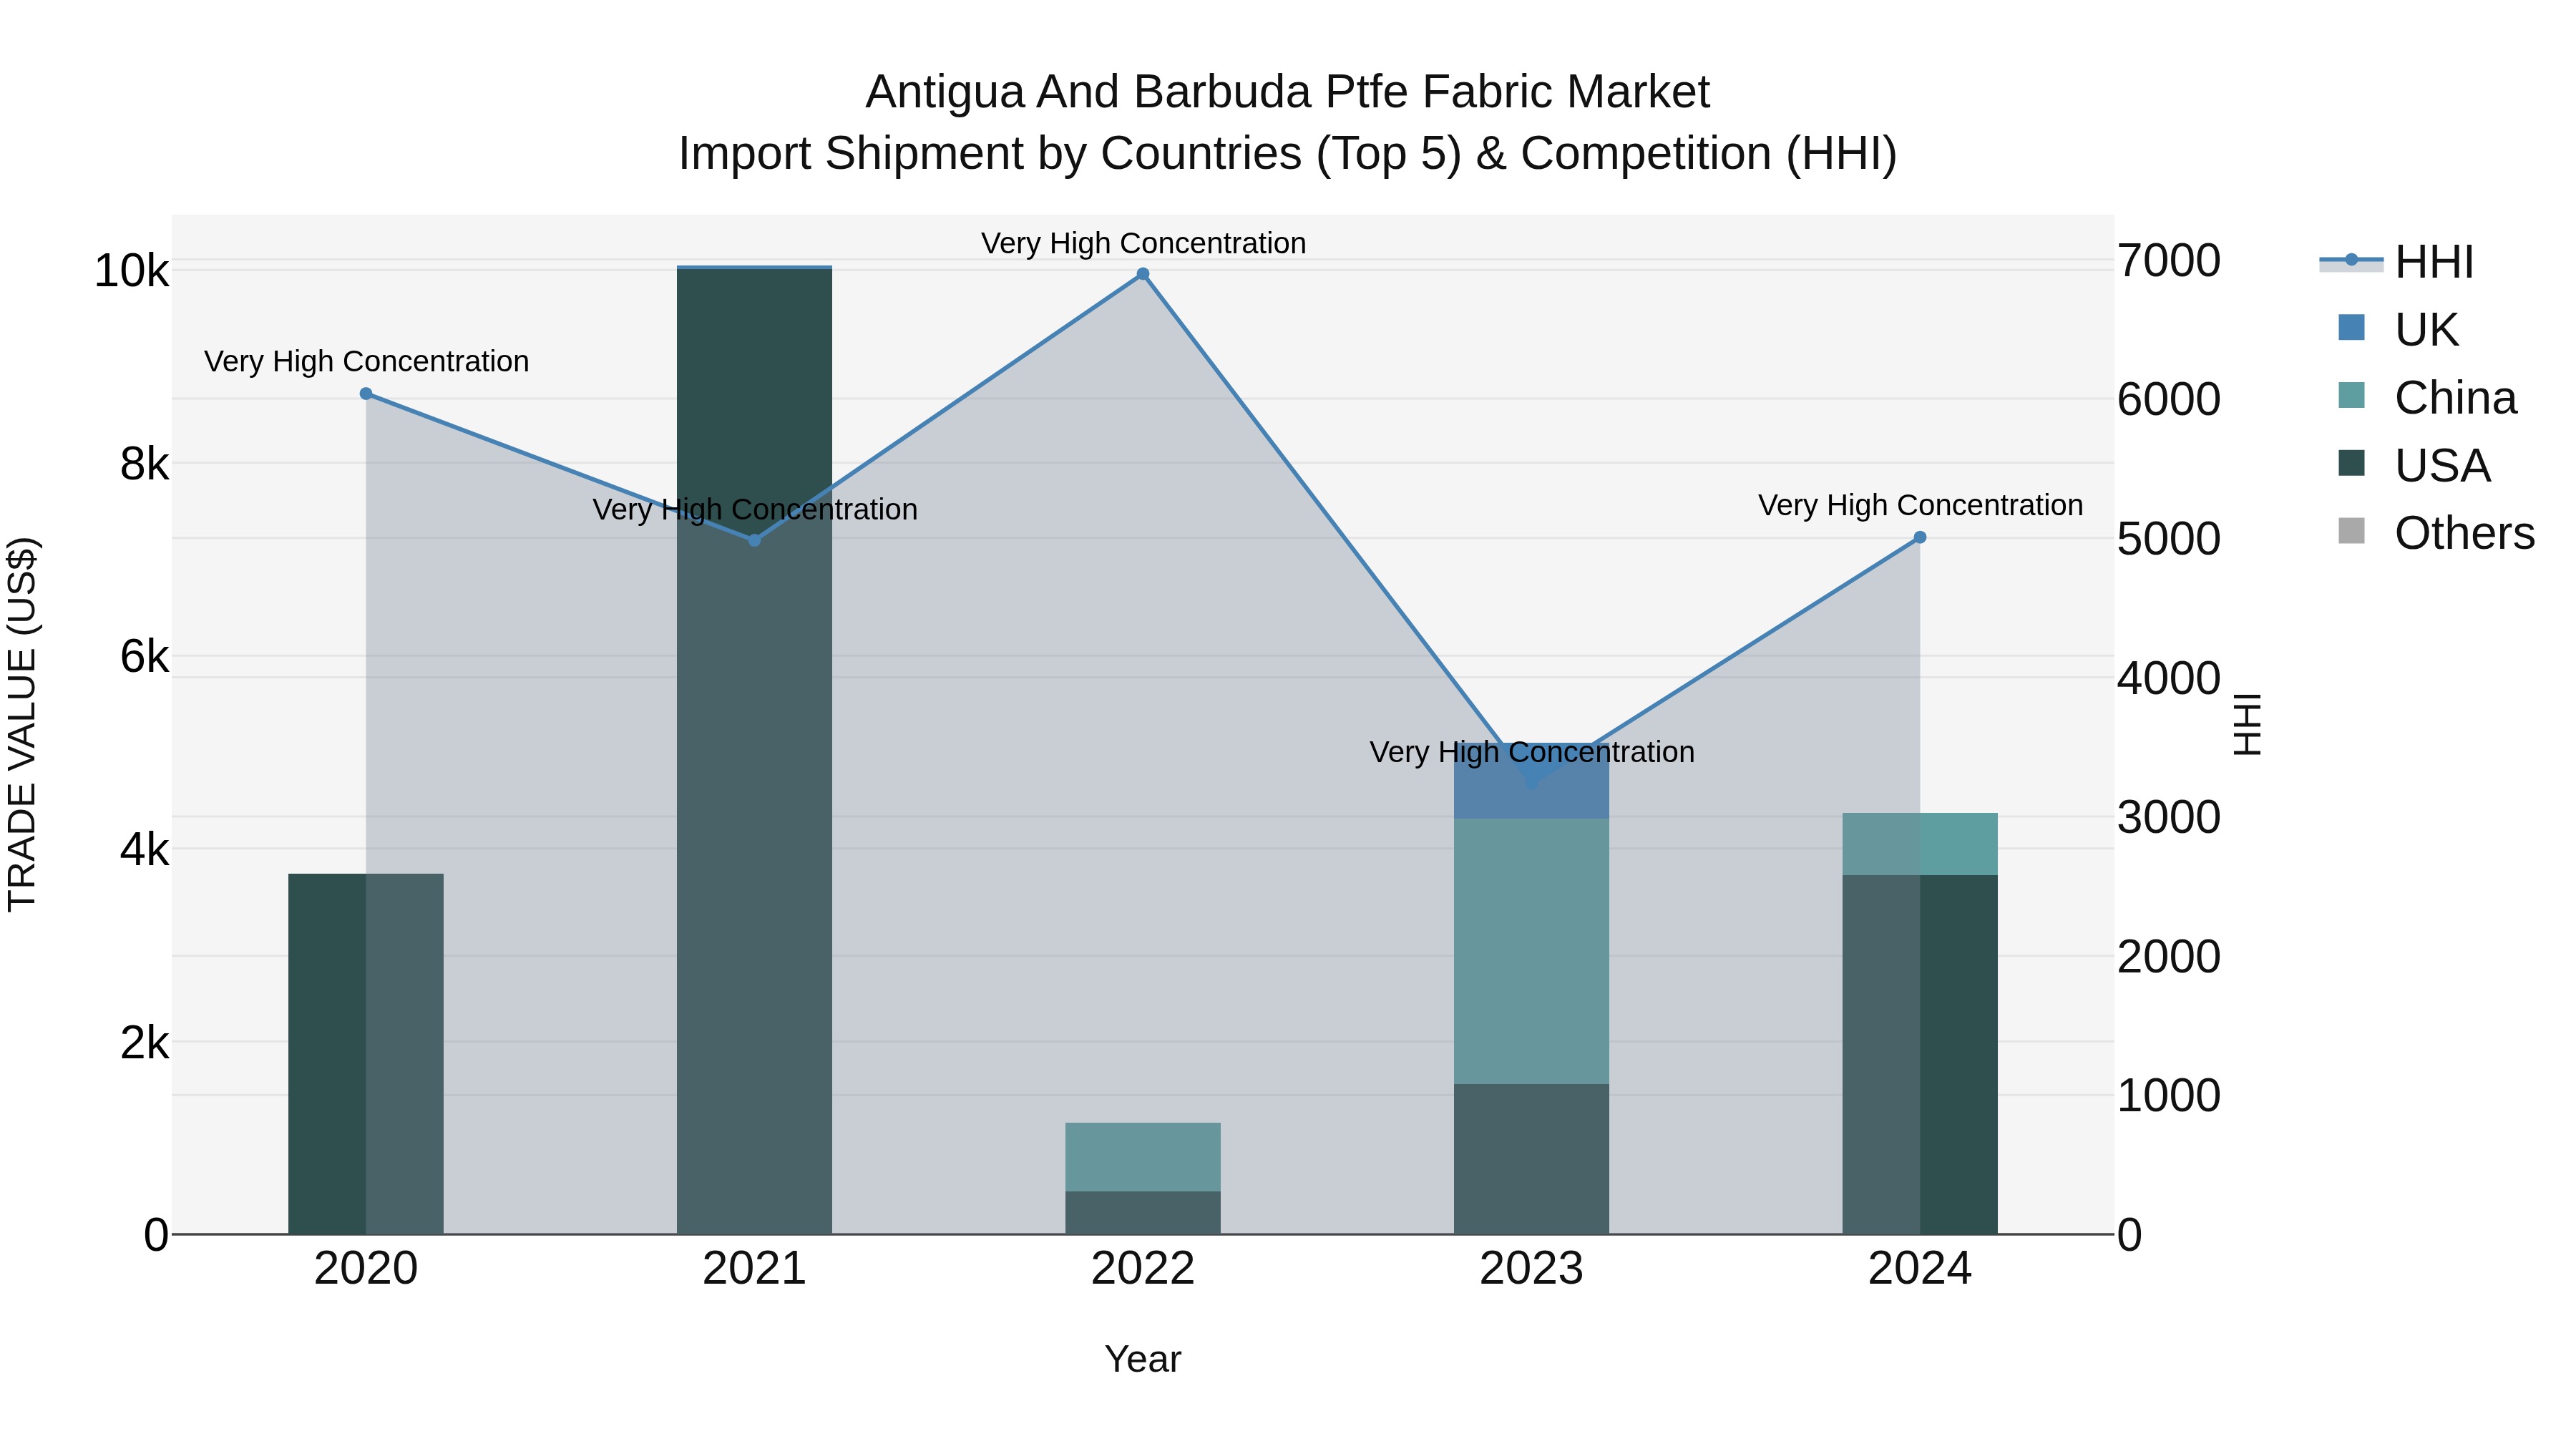Click the rotated 'HHI' right axis title
The width and height of the screenshot is (2576, 1449).
(2247, 724)
